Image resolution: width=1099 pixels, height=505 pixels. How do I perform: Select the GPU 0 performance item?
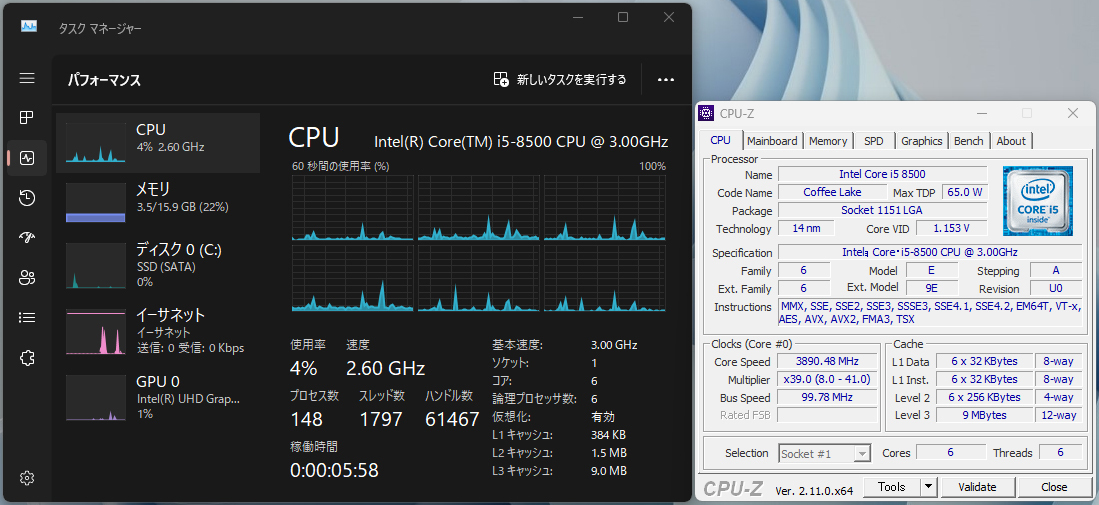pyautogui.click(x=158, y=397)
